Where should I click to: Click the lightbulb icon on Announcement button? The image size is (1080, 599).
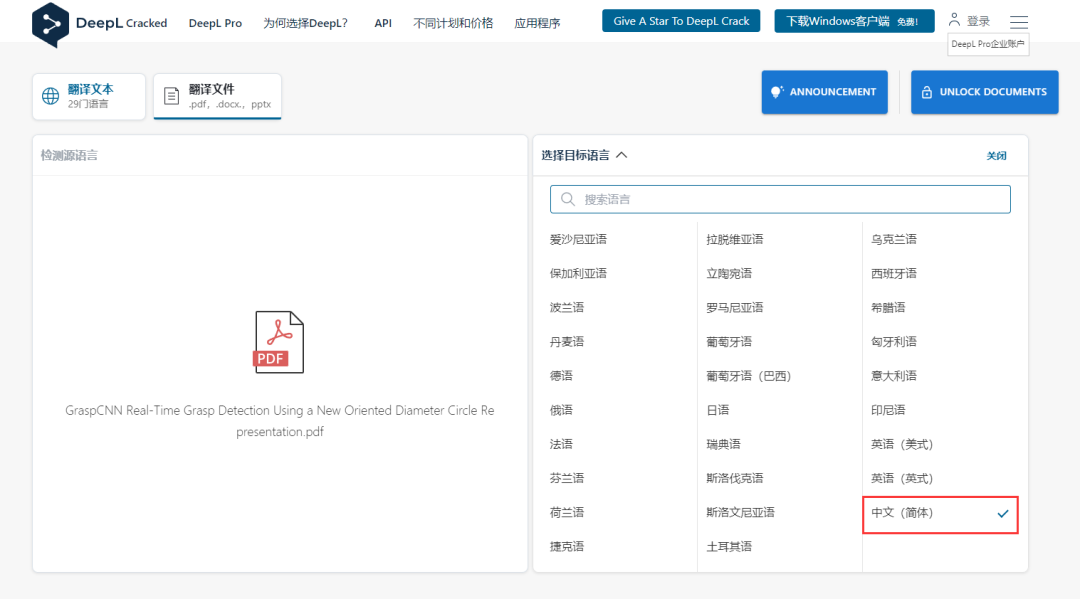pos(777,92)
